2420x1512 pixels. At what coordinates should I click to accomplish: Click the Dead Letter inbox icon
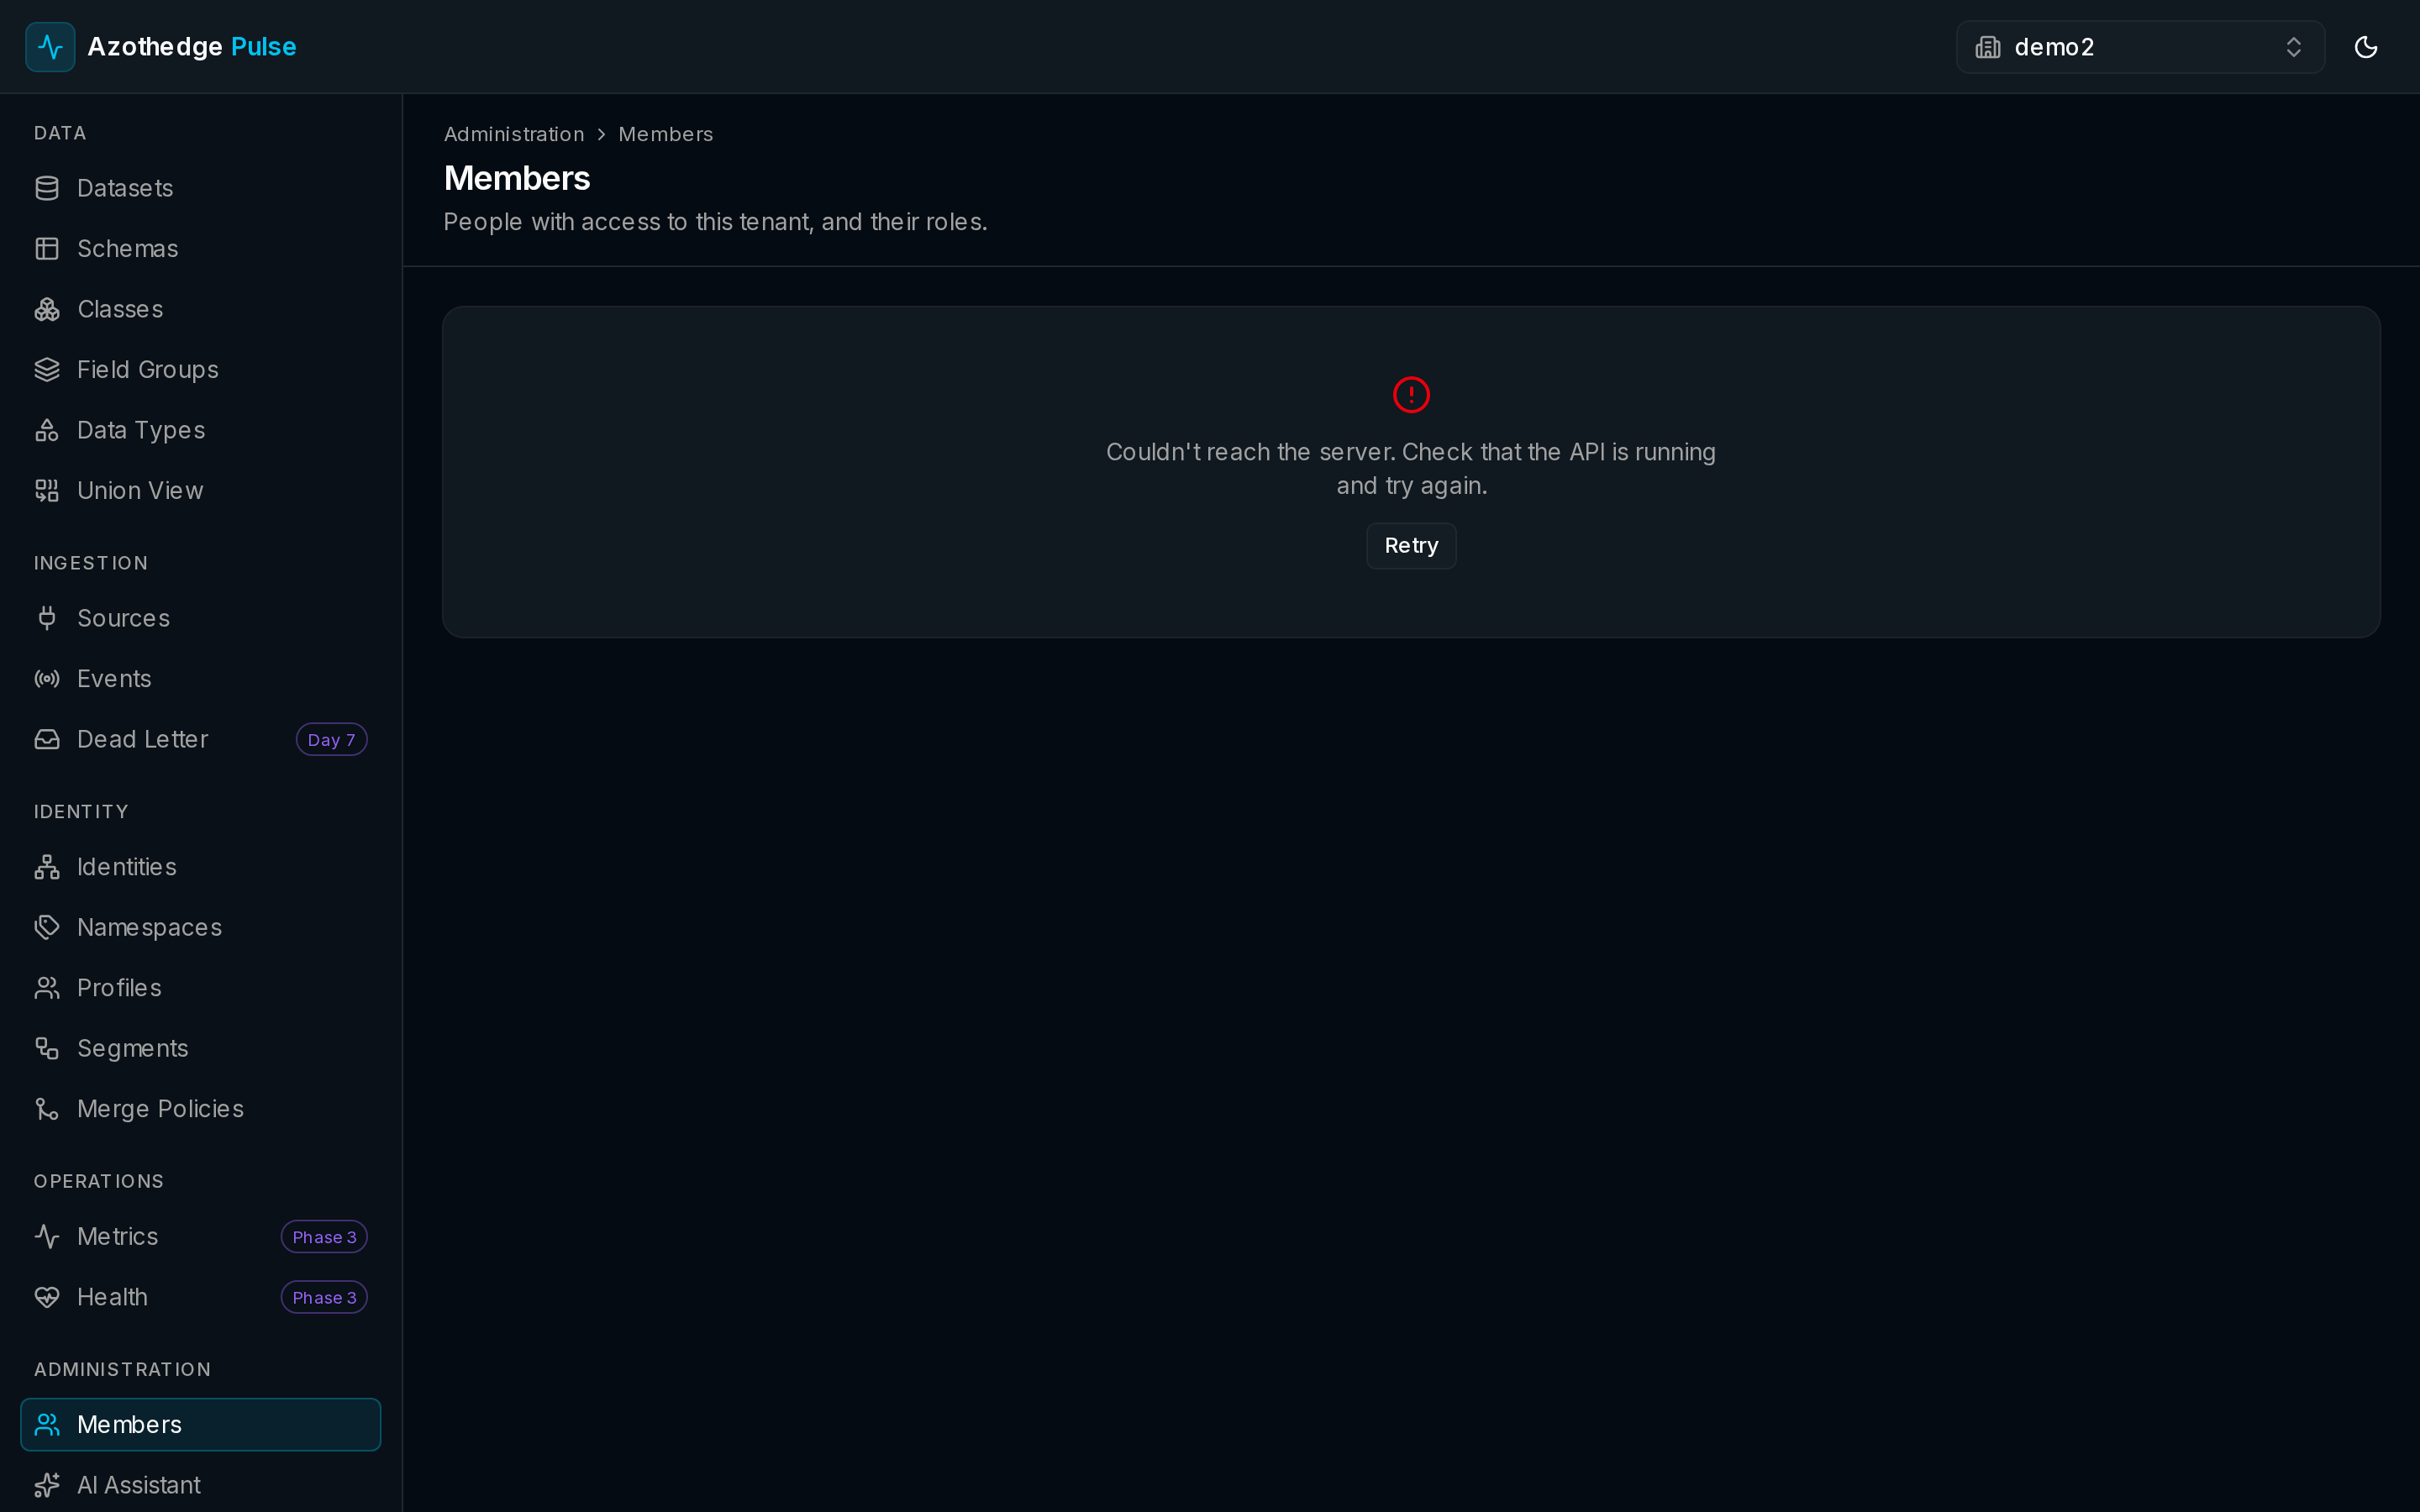pyautogui.click(x=47, y=739)
